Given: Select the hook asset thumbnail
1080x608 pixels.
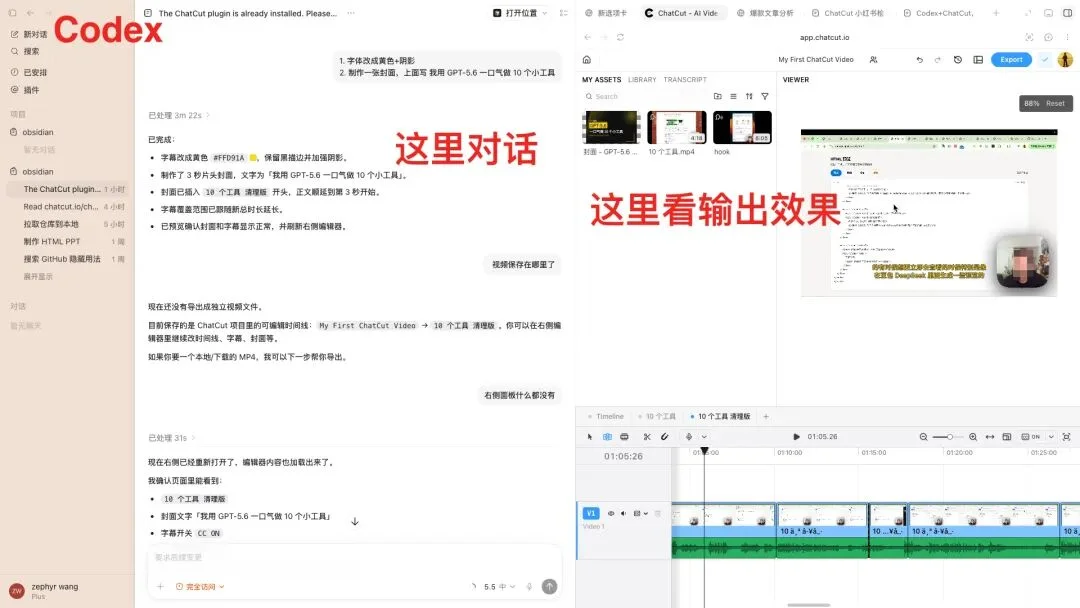Looking at the screenshot, I should click(742, 127).
